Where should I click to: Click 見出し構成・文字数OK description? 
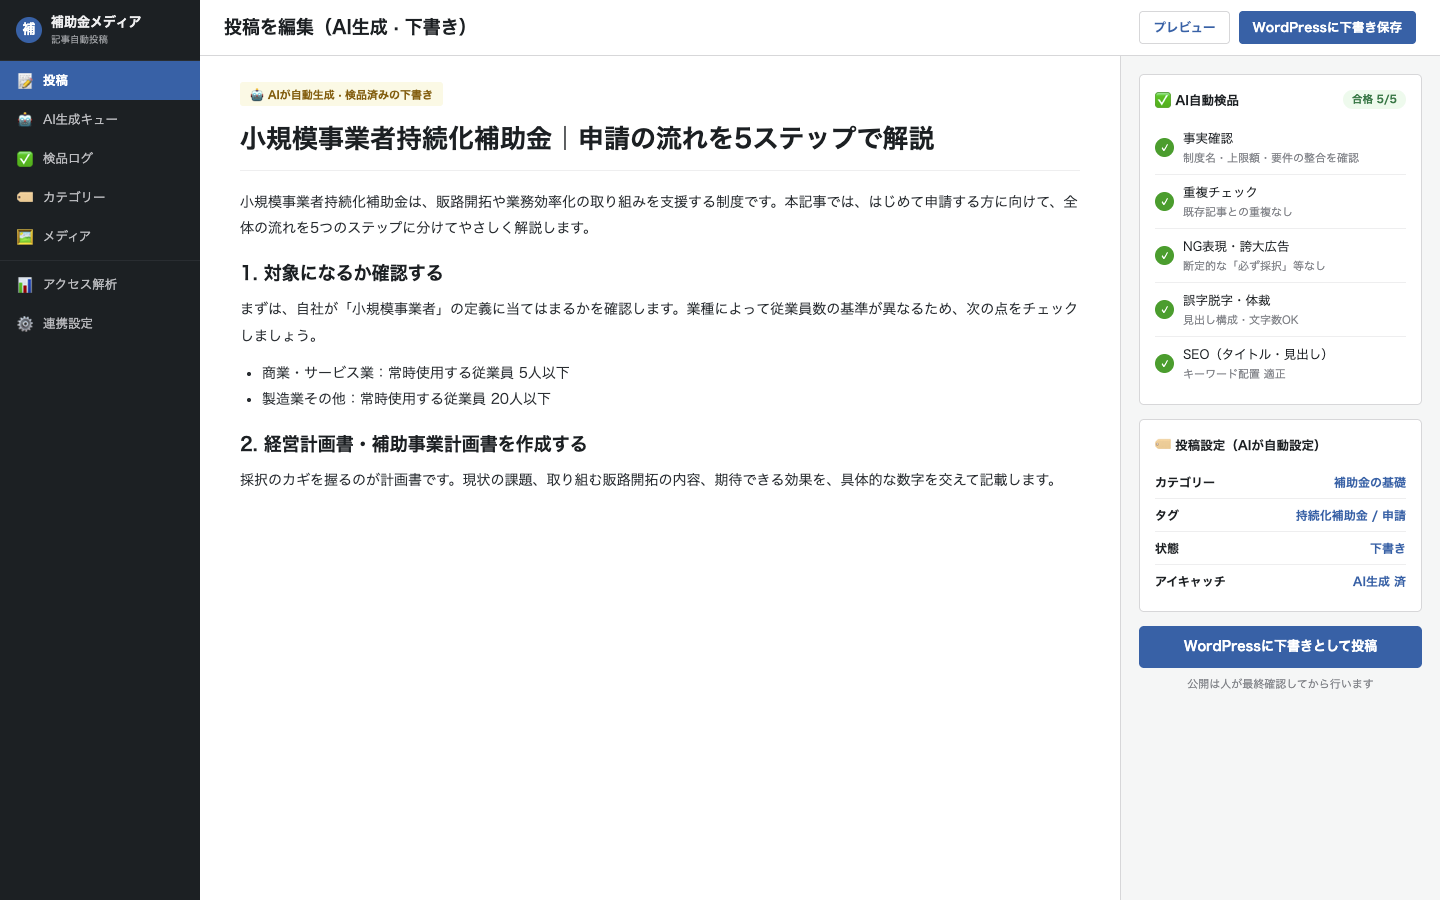[x=1241, y=320]
